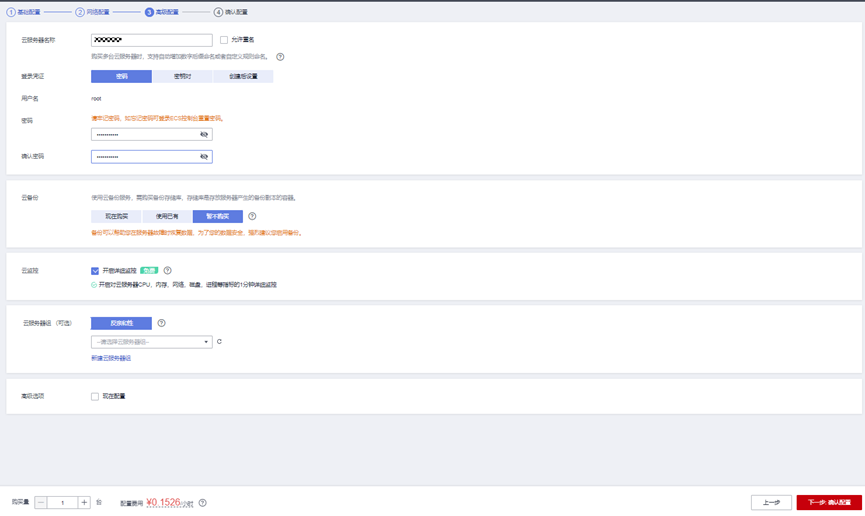This screenshot has height=516, width=865.
Task: Open help icon next to cloud backup options
Action: (252, 216)
